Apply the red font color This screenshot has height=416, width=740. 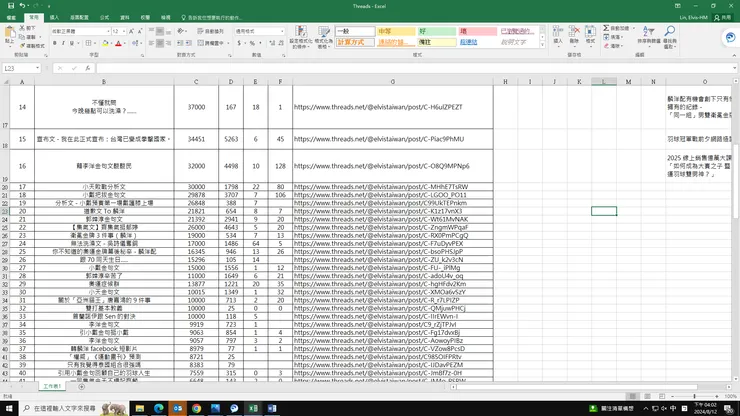pos(118,43)
